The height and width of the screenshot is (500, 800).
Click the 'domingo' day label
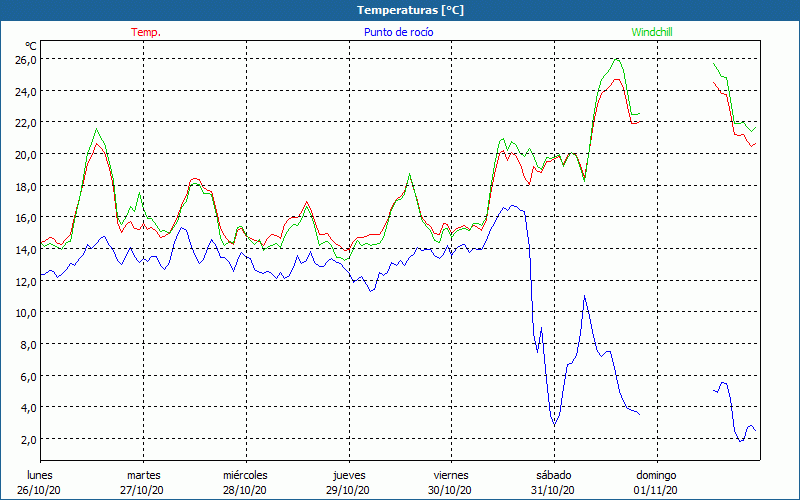(x=656, y=475)
